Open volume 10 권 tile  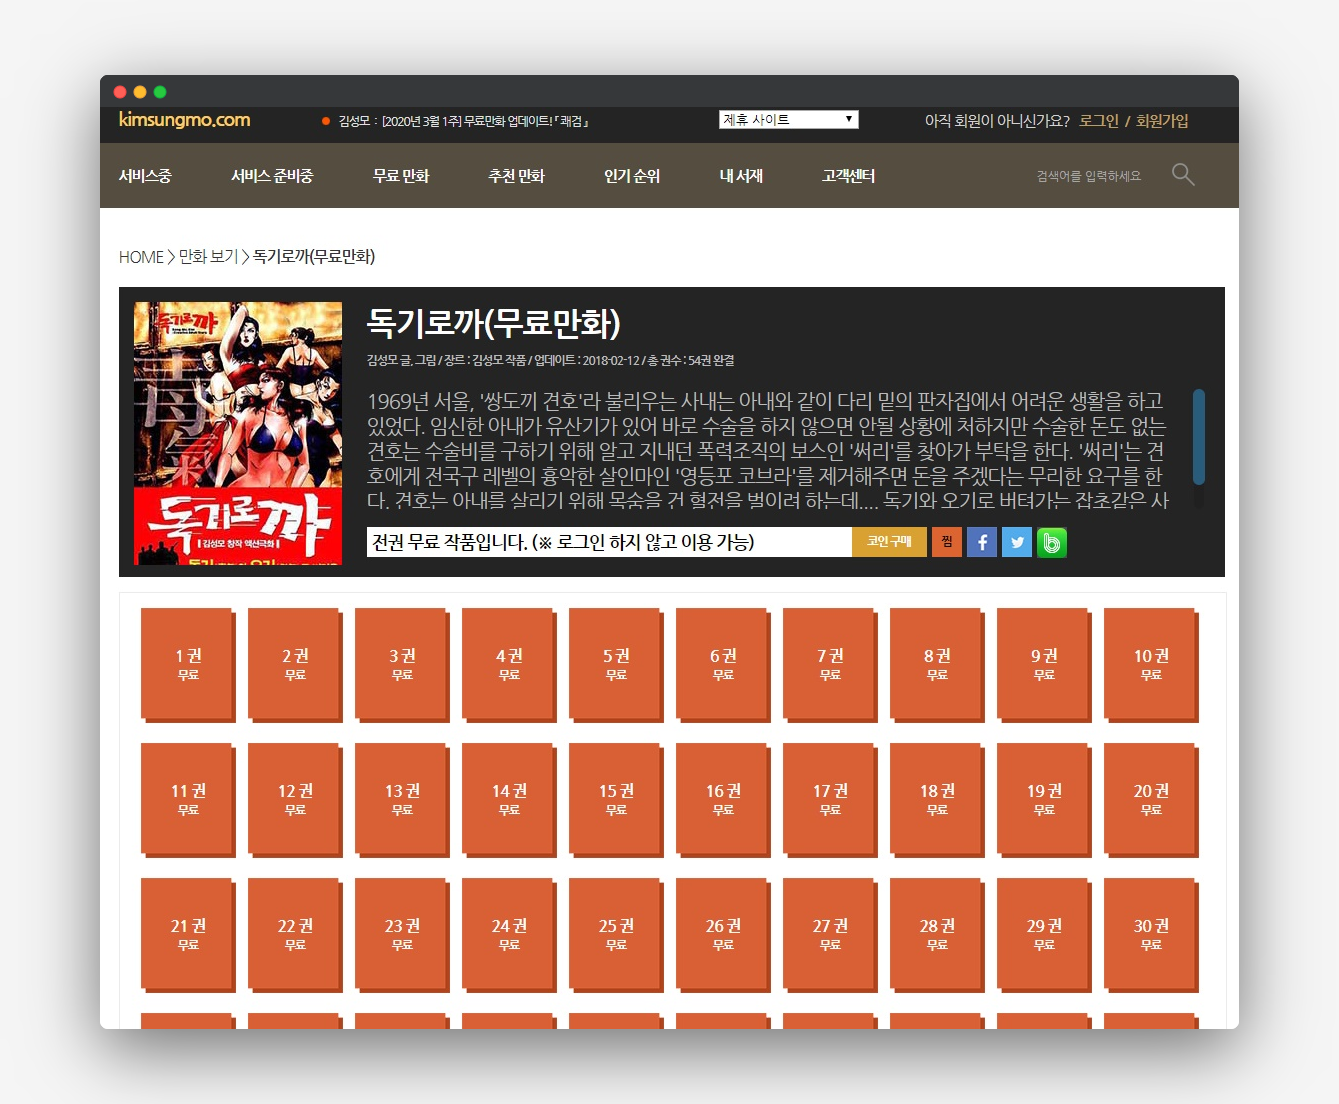click(x=1151, y=664)
